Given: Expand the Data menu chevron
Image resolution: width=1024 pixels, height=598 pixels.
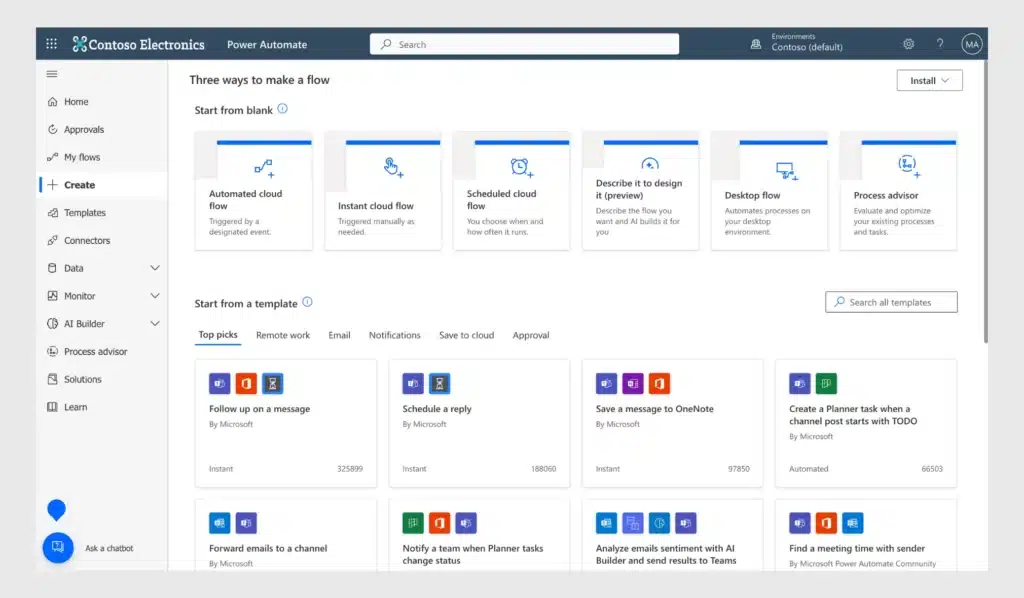Looking at the screenshot, I should tap(155, 268).
